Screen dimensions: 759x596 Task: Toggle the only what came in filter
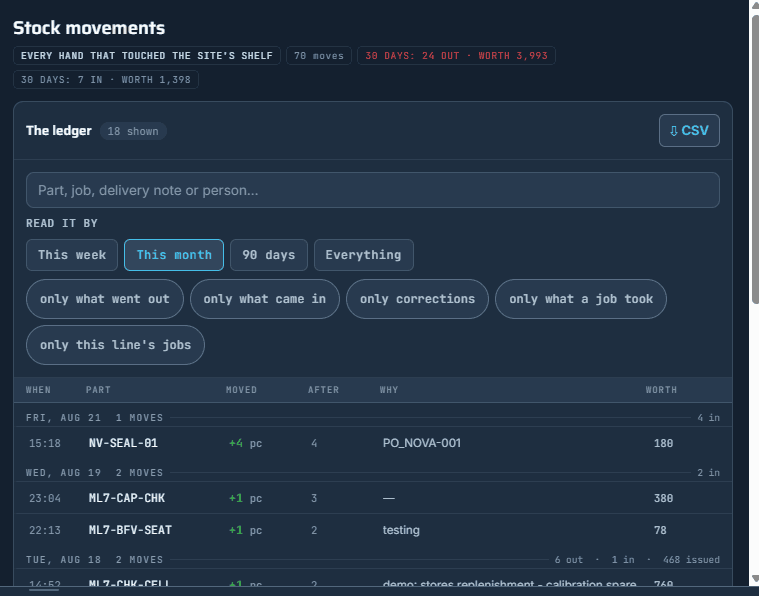[265, 299]
